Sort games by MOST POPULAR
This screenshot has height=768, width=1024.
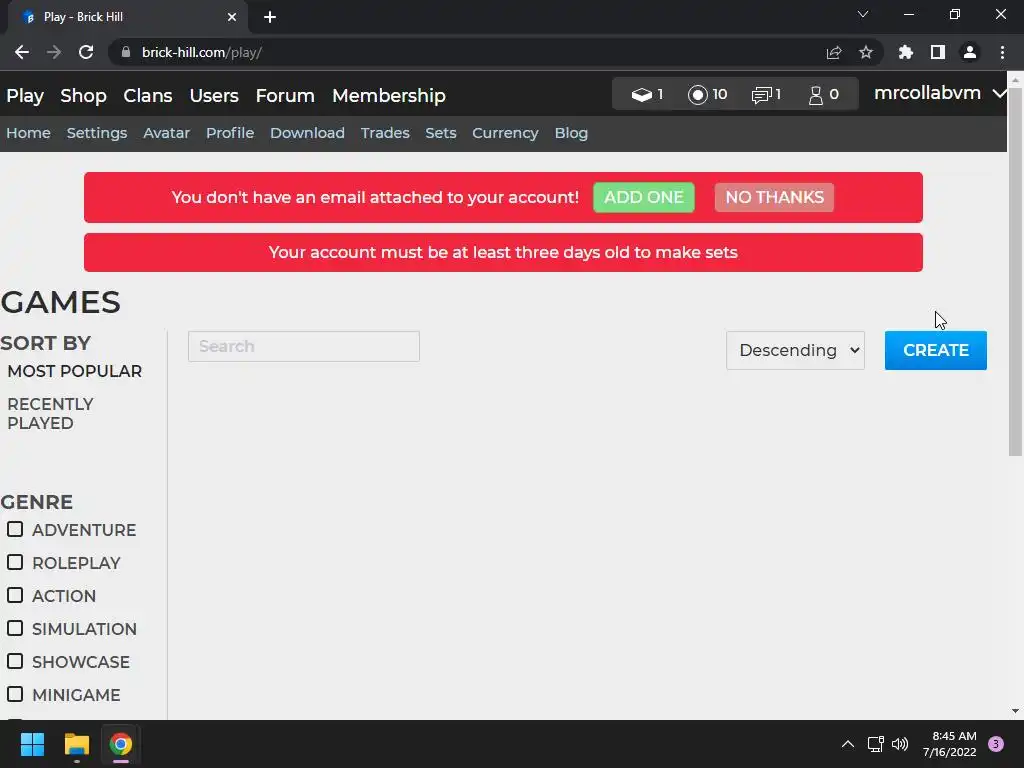pyautogui.click(x=74, y=371)
